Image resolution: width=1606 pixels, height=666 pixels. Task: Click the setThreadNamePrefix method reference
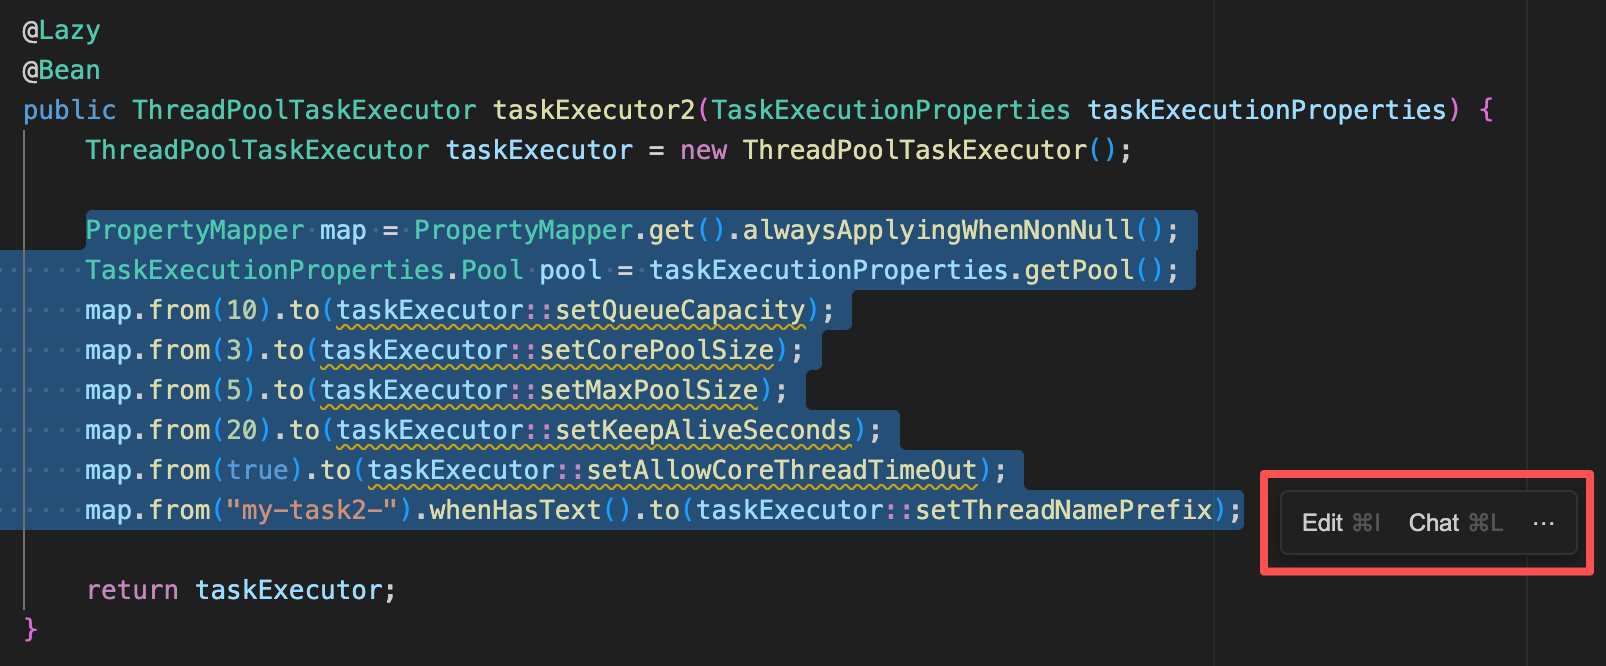pos(1063,510)
